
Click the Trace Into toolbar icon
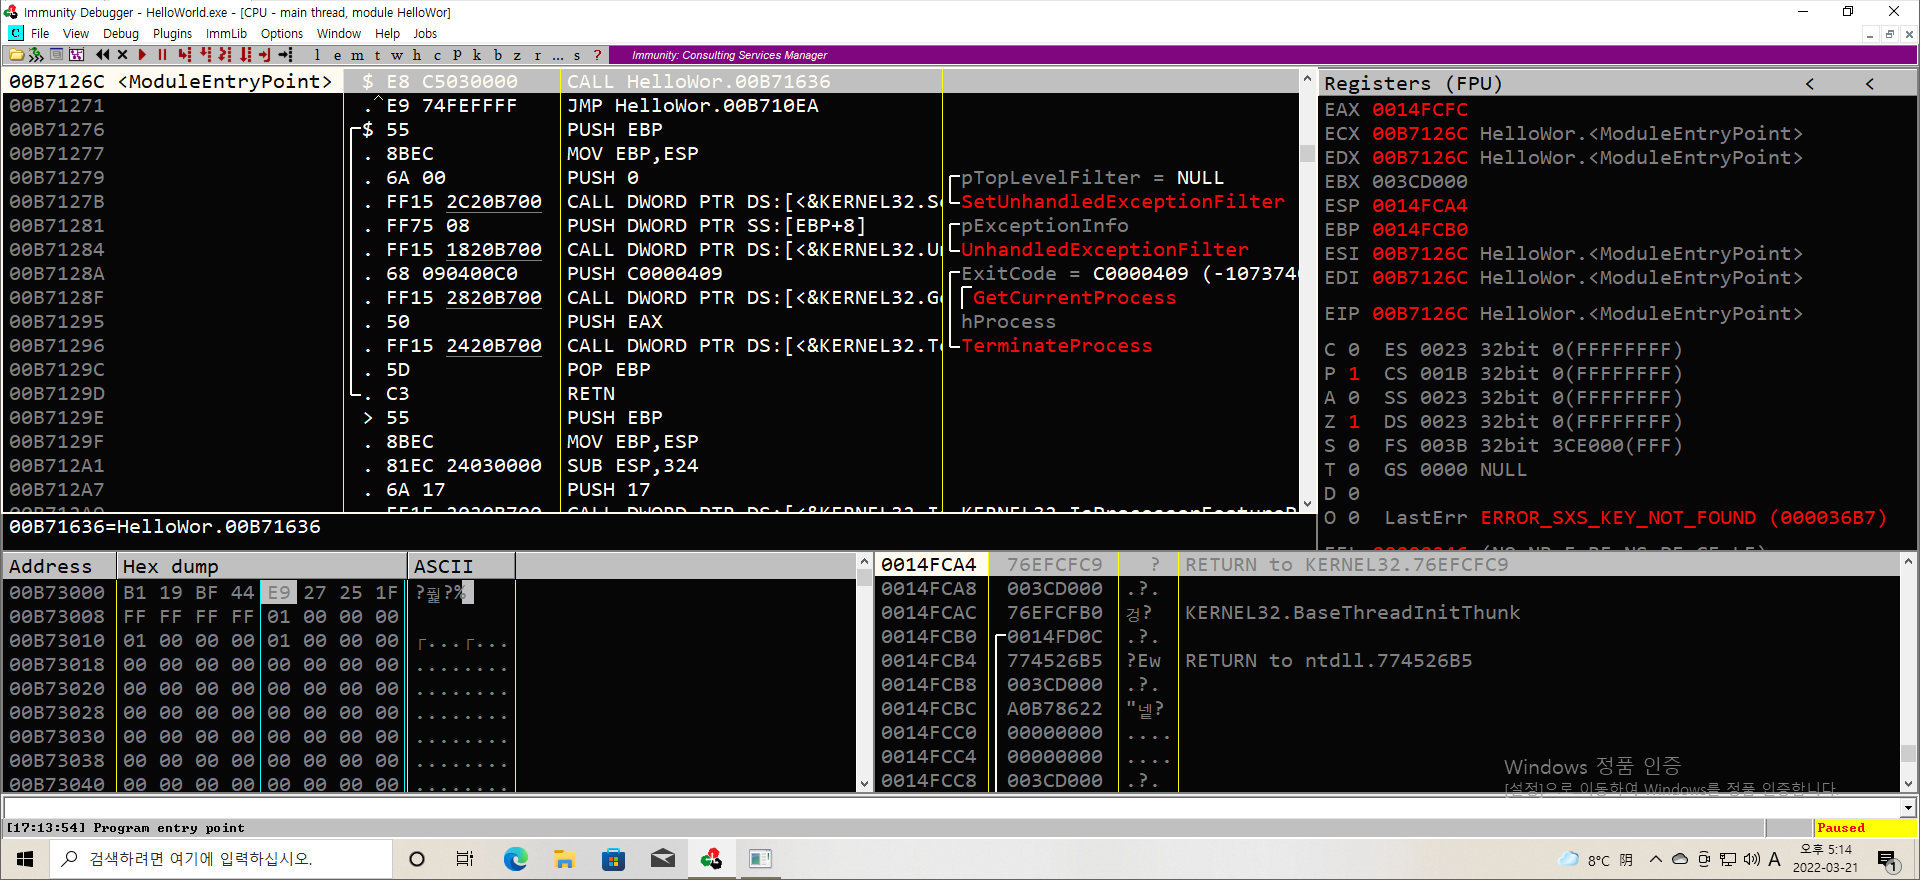(x=225, y=55)
